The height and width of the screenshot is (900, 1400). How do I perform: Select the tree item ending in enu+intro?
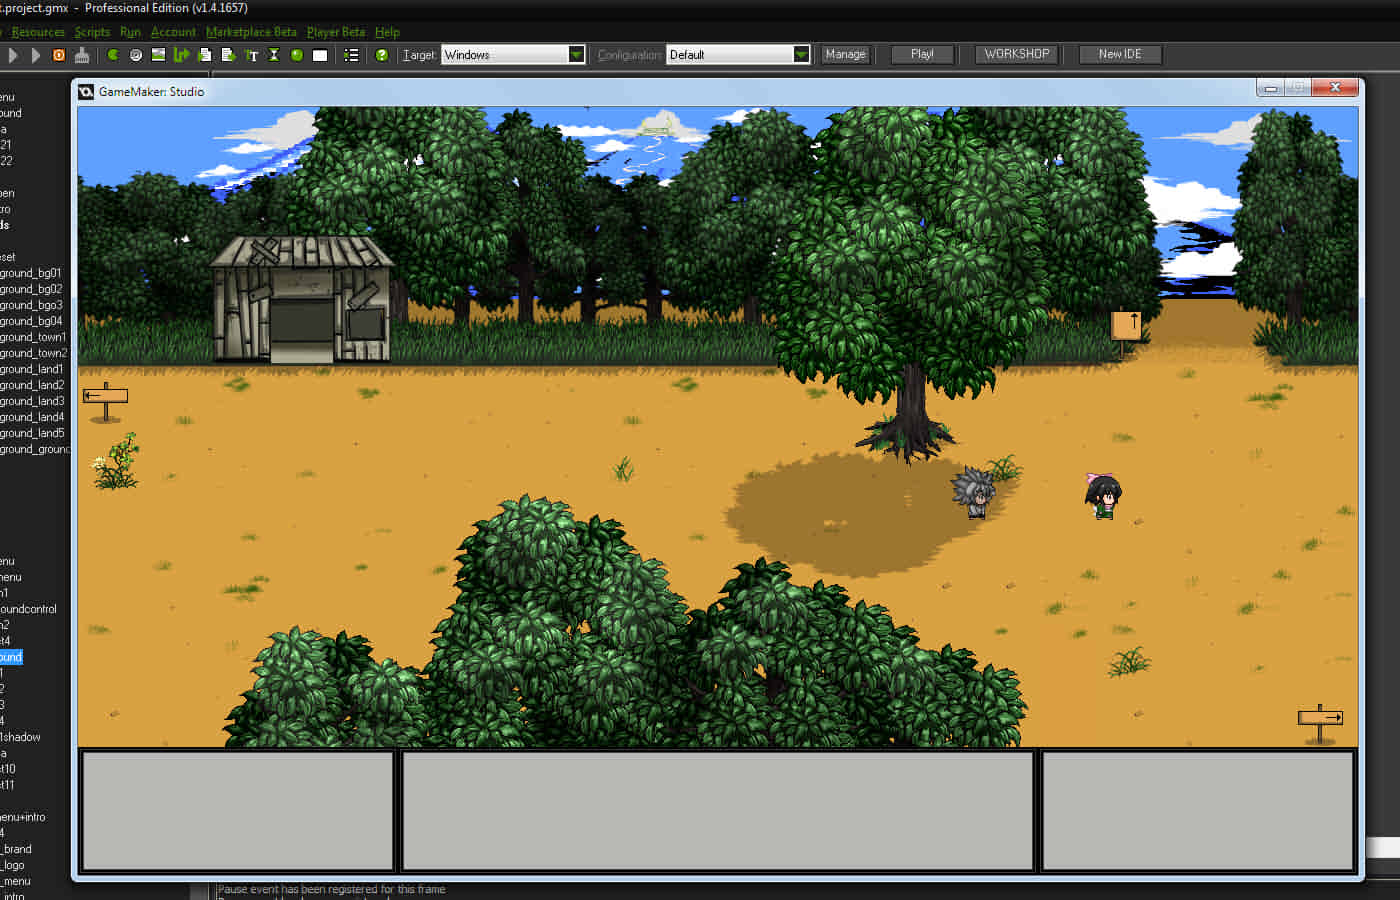coord(23,817)
